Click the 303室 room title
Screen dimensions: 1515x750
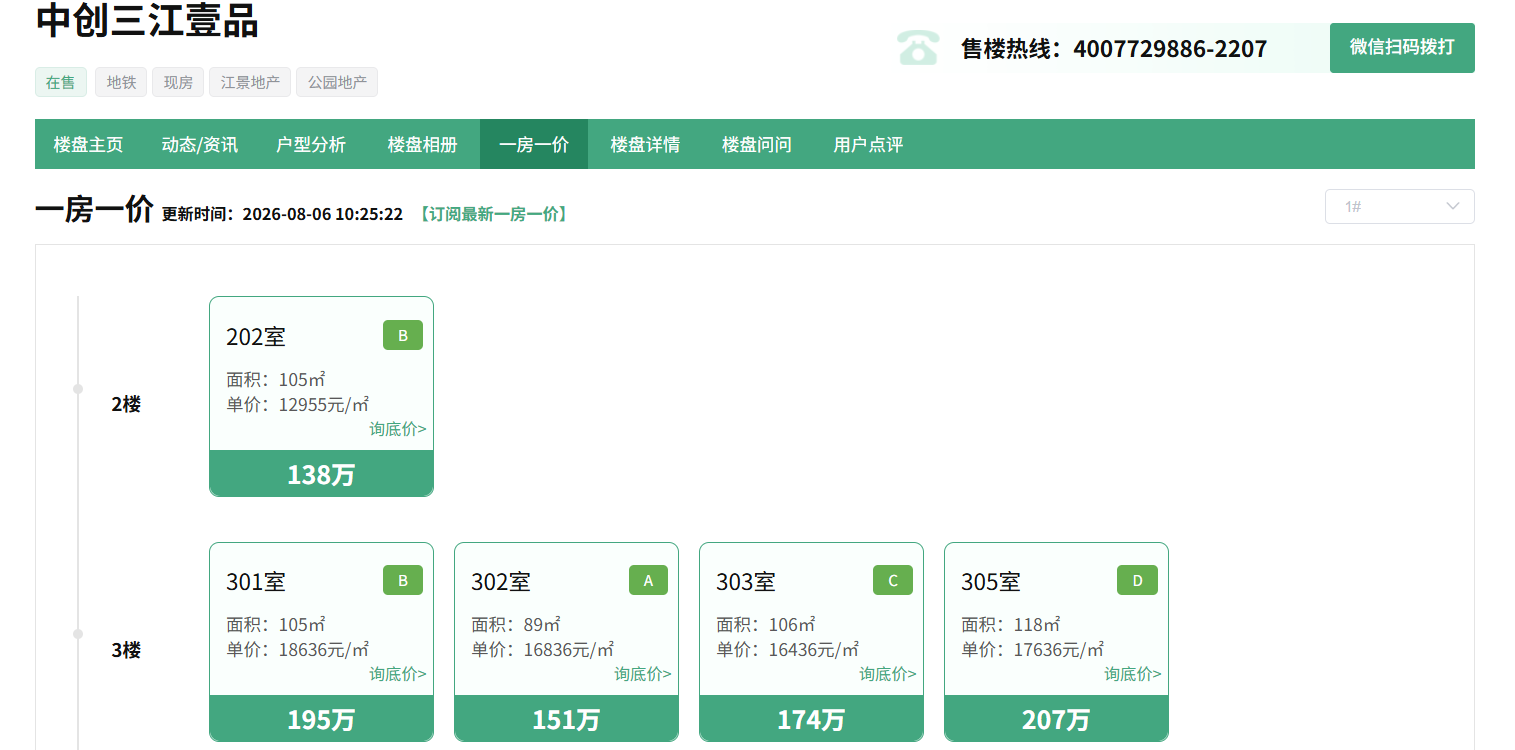tap(746, 582)
